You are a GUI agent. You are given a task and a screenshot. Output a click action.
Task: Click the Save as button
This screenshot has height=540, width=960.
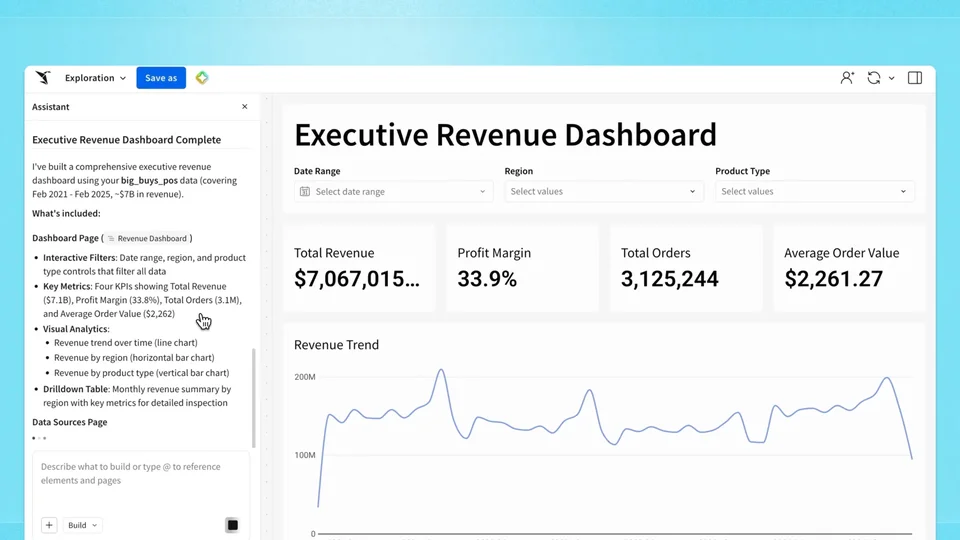coord(161,78)
